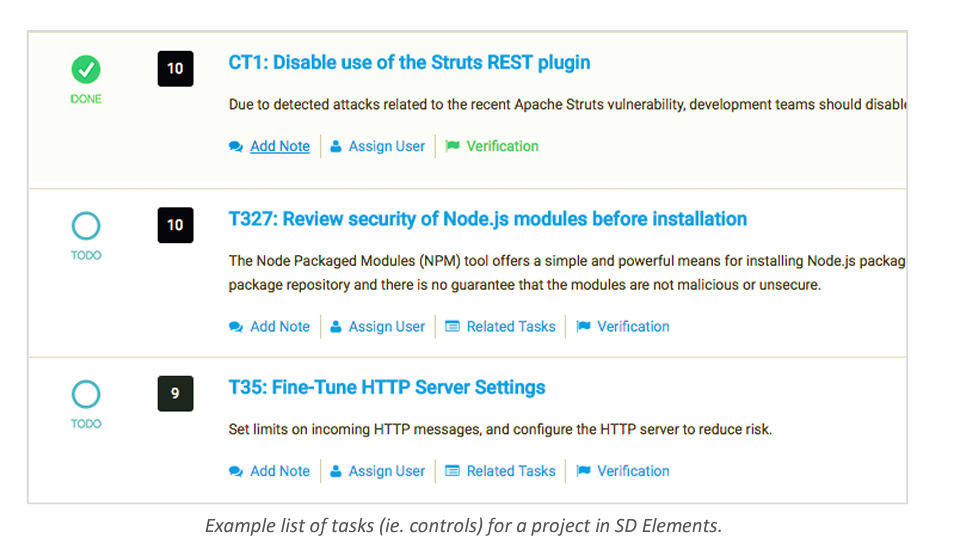Toggle the TODO circle for T35 task
Image resolution: width=962 pixels, height=547 pixels.
86,394
